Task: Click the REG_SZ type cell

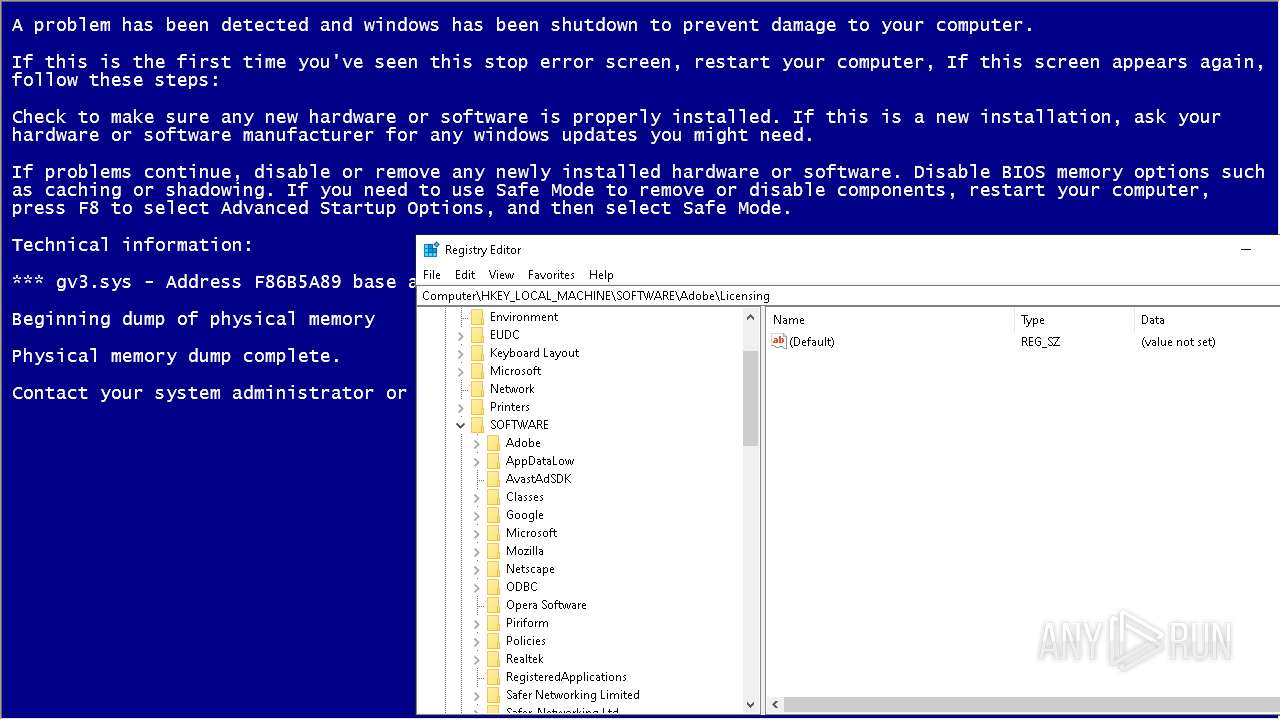Action: [1040, 342]
